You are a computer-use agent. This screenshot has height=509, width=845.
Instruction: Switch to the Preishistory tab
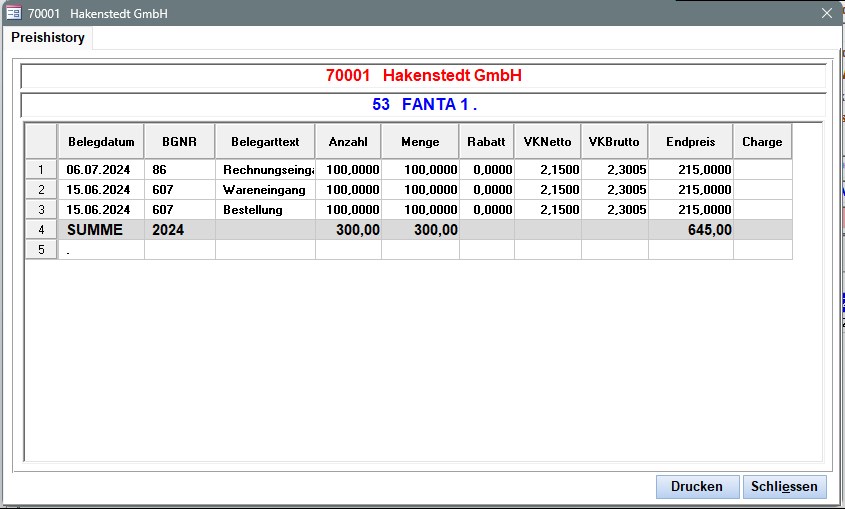tap(48, 38)
